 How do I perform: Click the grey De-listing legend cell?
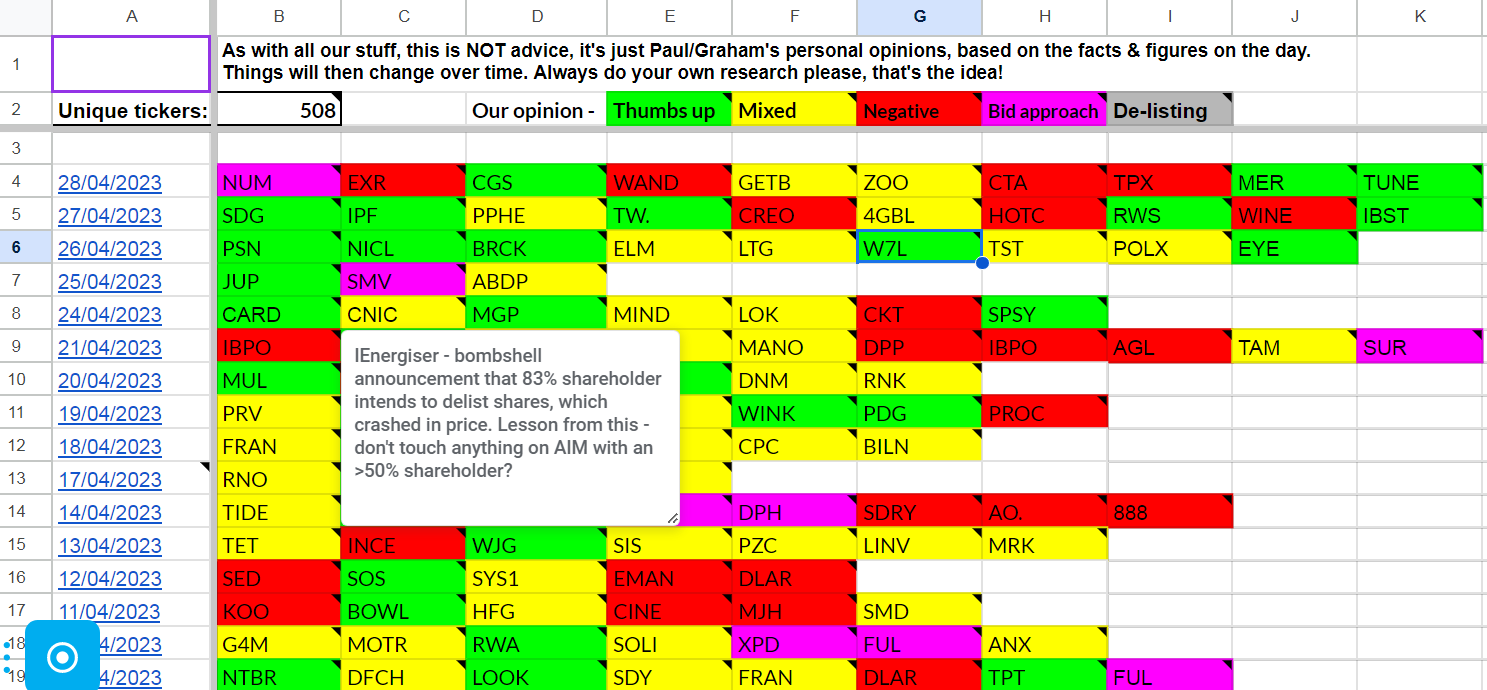pyautogui.click(x=1170, y=110)
